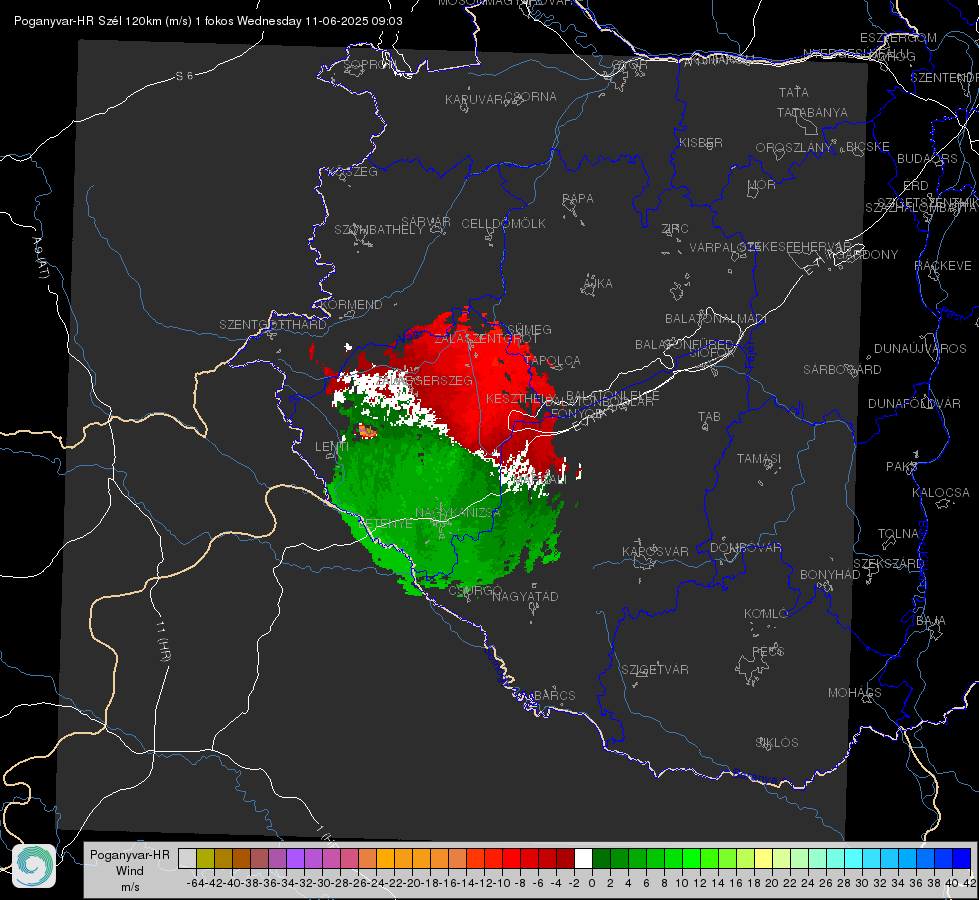
Task: Click the white swatch between -2 and 0
Action: (x=583, y=858)
